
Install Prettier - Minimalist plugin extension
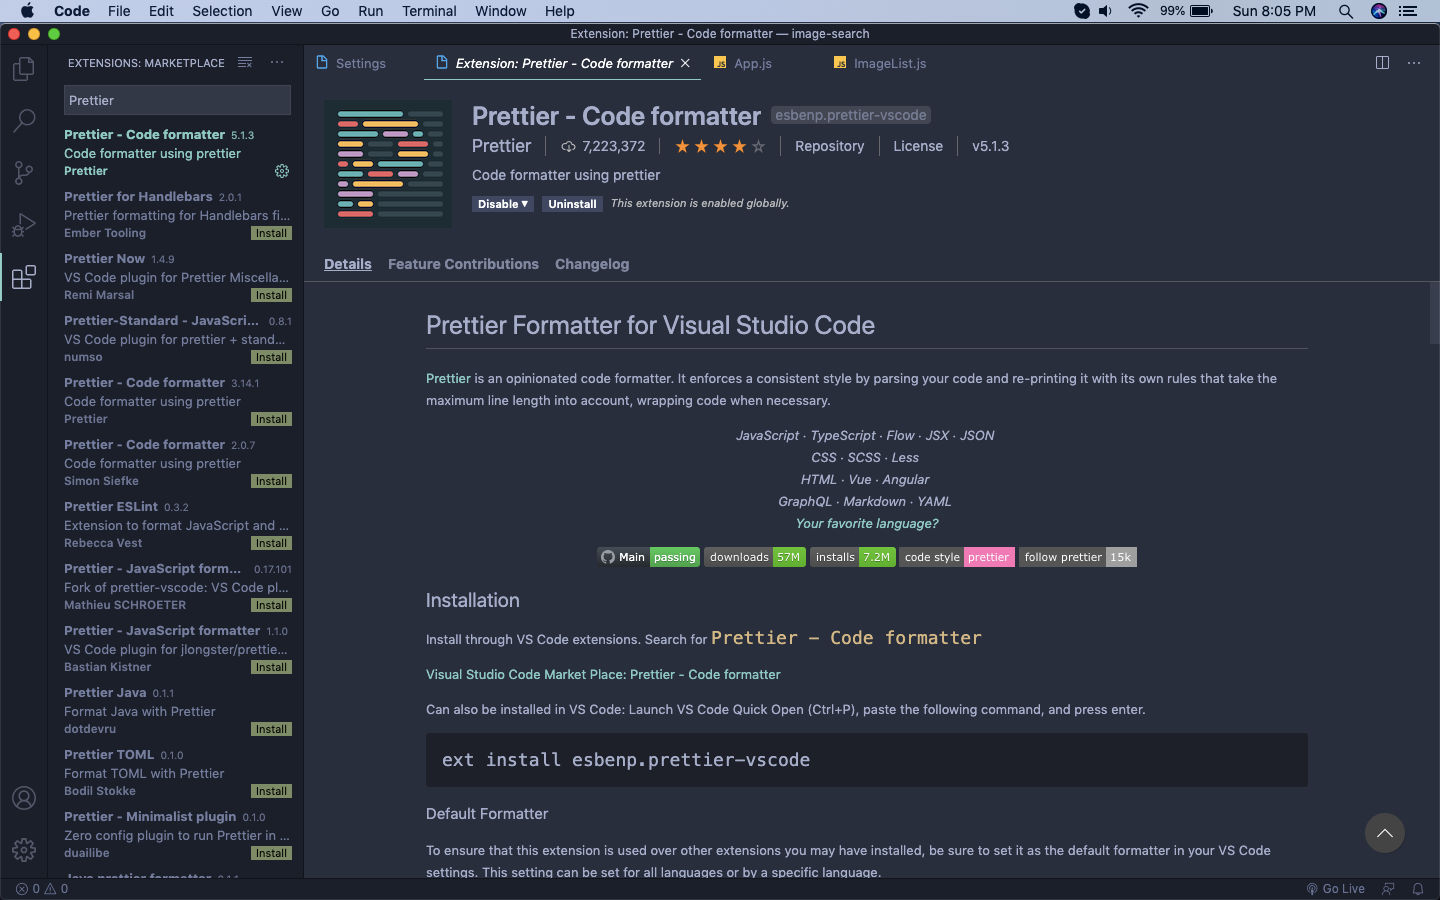271,853
